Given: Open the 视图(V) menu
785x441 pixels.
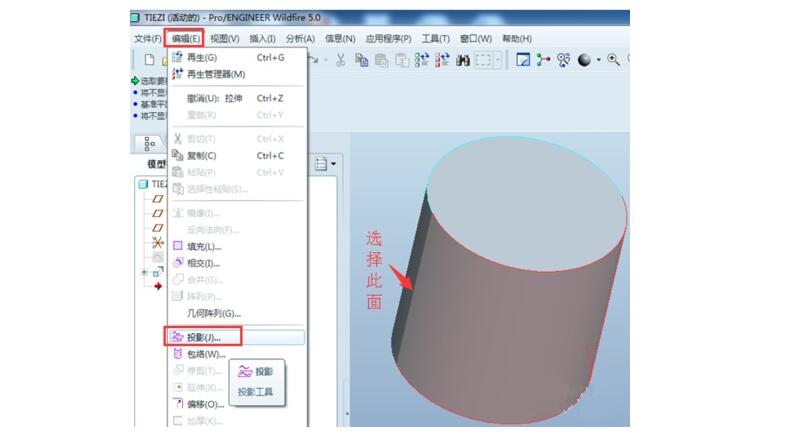Looking at the screenshot, I should pos(224,39).
